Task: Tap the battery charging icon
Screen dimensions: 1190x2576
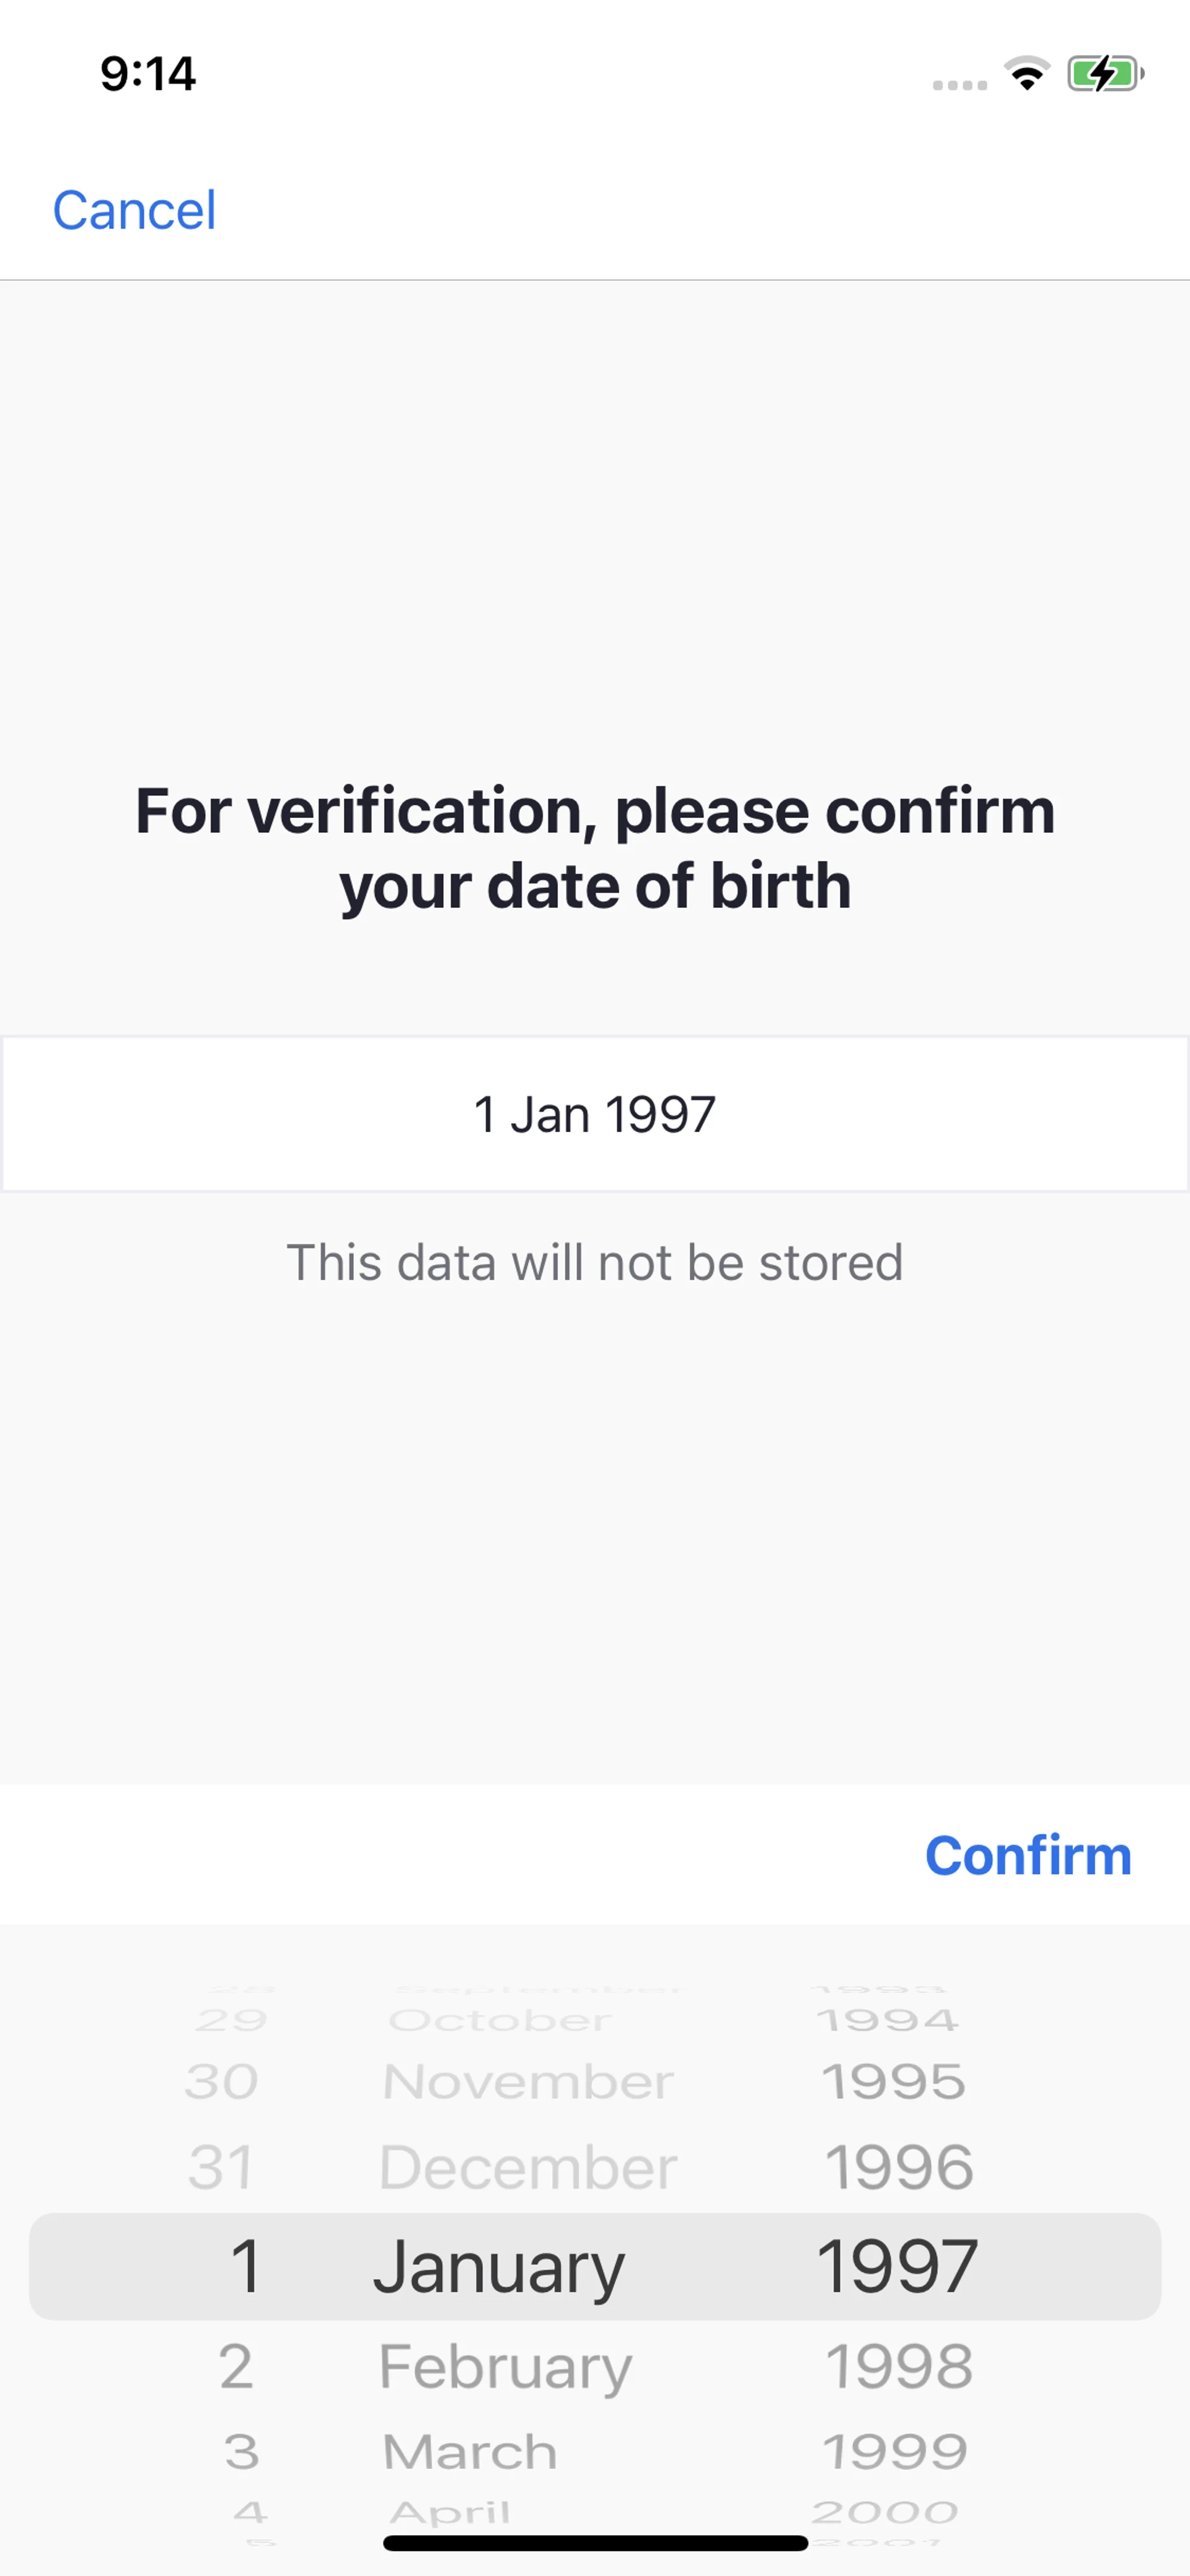Action: click(x=1104, y=74)
